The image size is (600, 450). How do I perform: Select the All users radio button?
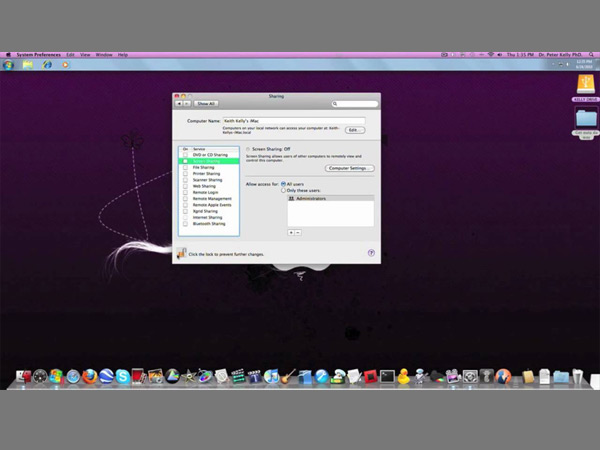click(x=284, y=184)
